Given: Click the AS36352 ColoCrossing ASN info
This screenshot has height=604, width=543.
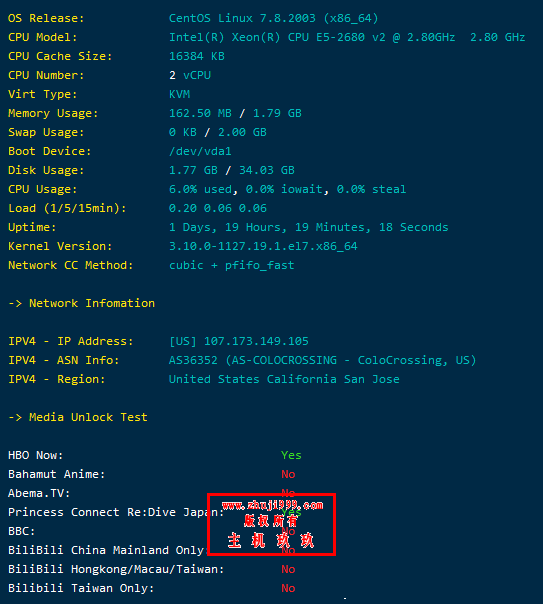Looking at the screenshot, I should (322, 360).
